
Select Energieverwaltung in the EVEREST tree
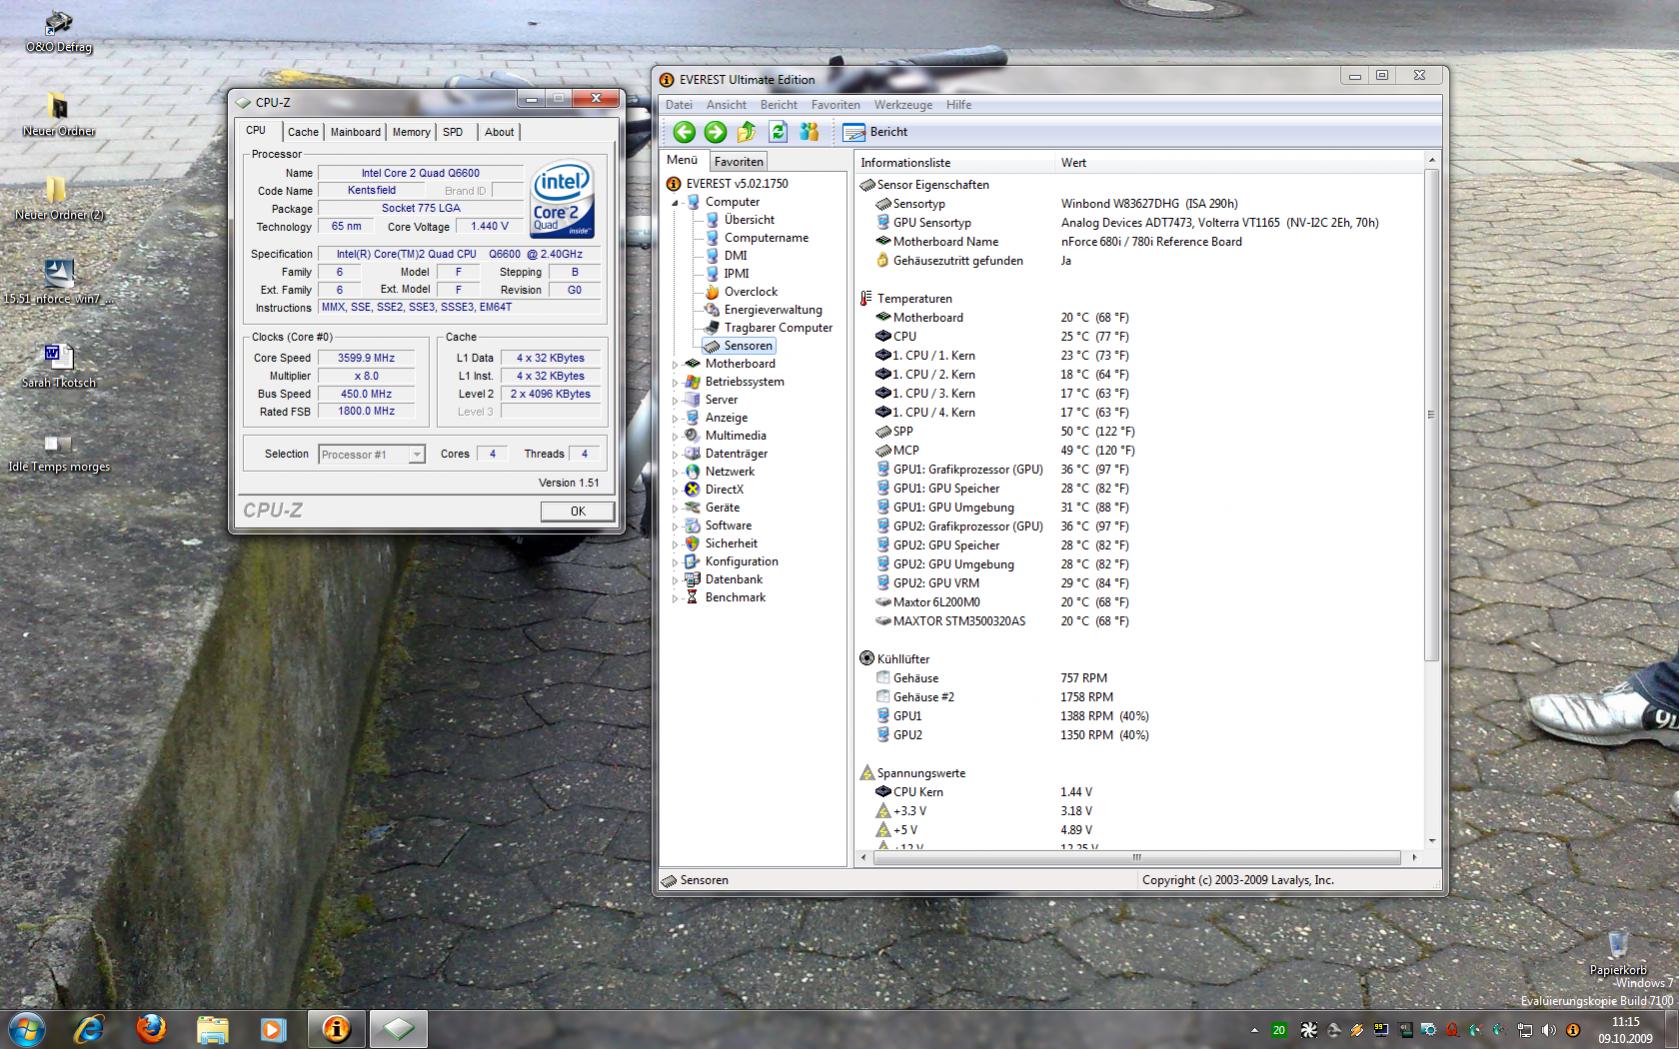[773, 310]
